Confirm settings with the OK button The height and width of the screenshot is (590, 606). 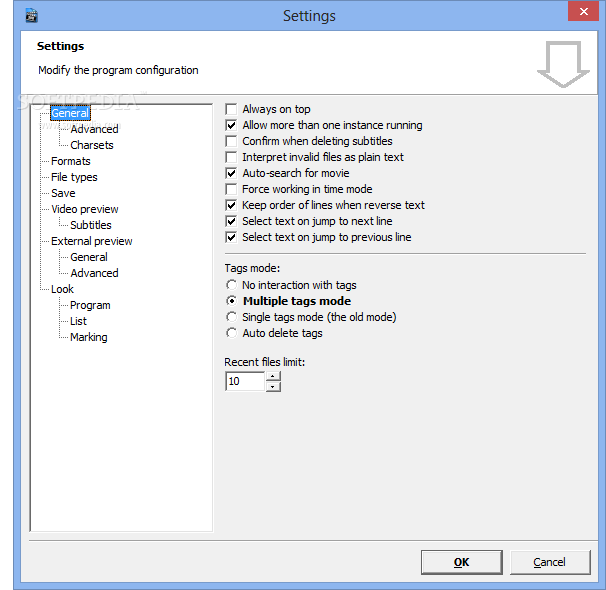click(x=461, y=562)
